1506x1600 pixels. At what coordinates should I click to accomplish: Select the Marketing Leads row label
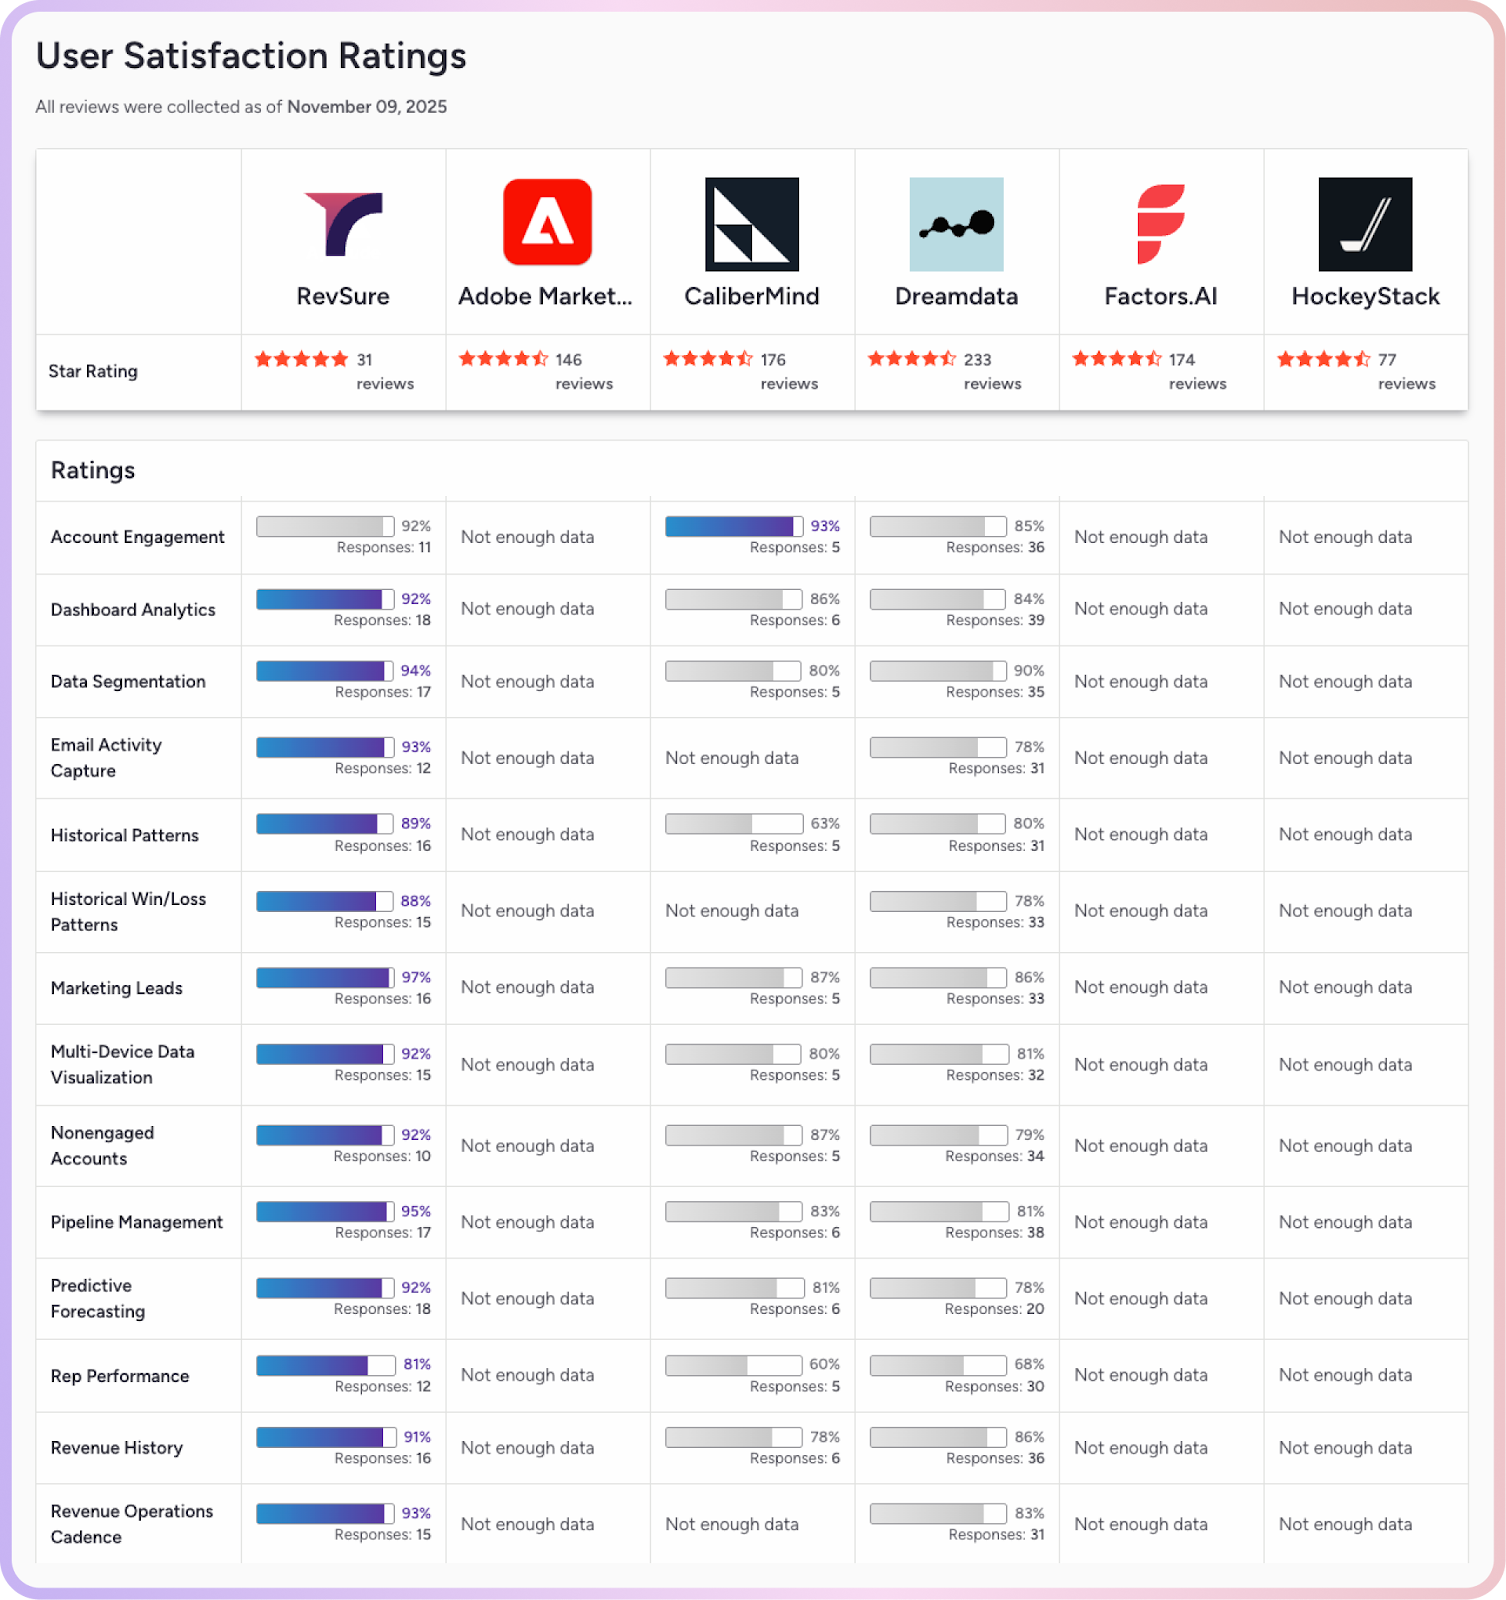pos(117,988)
